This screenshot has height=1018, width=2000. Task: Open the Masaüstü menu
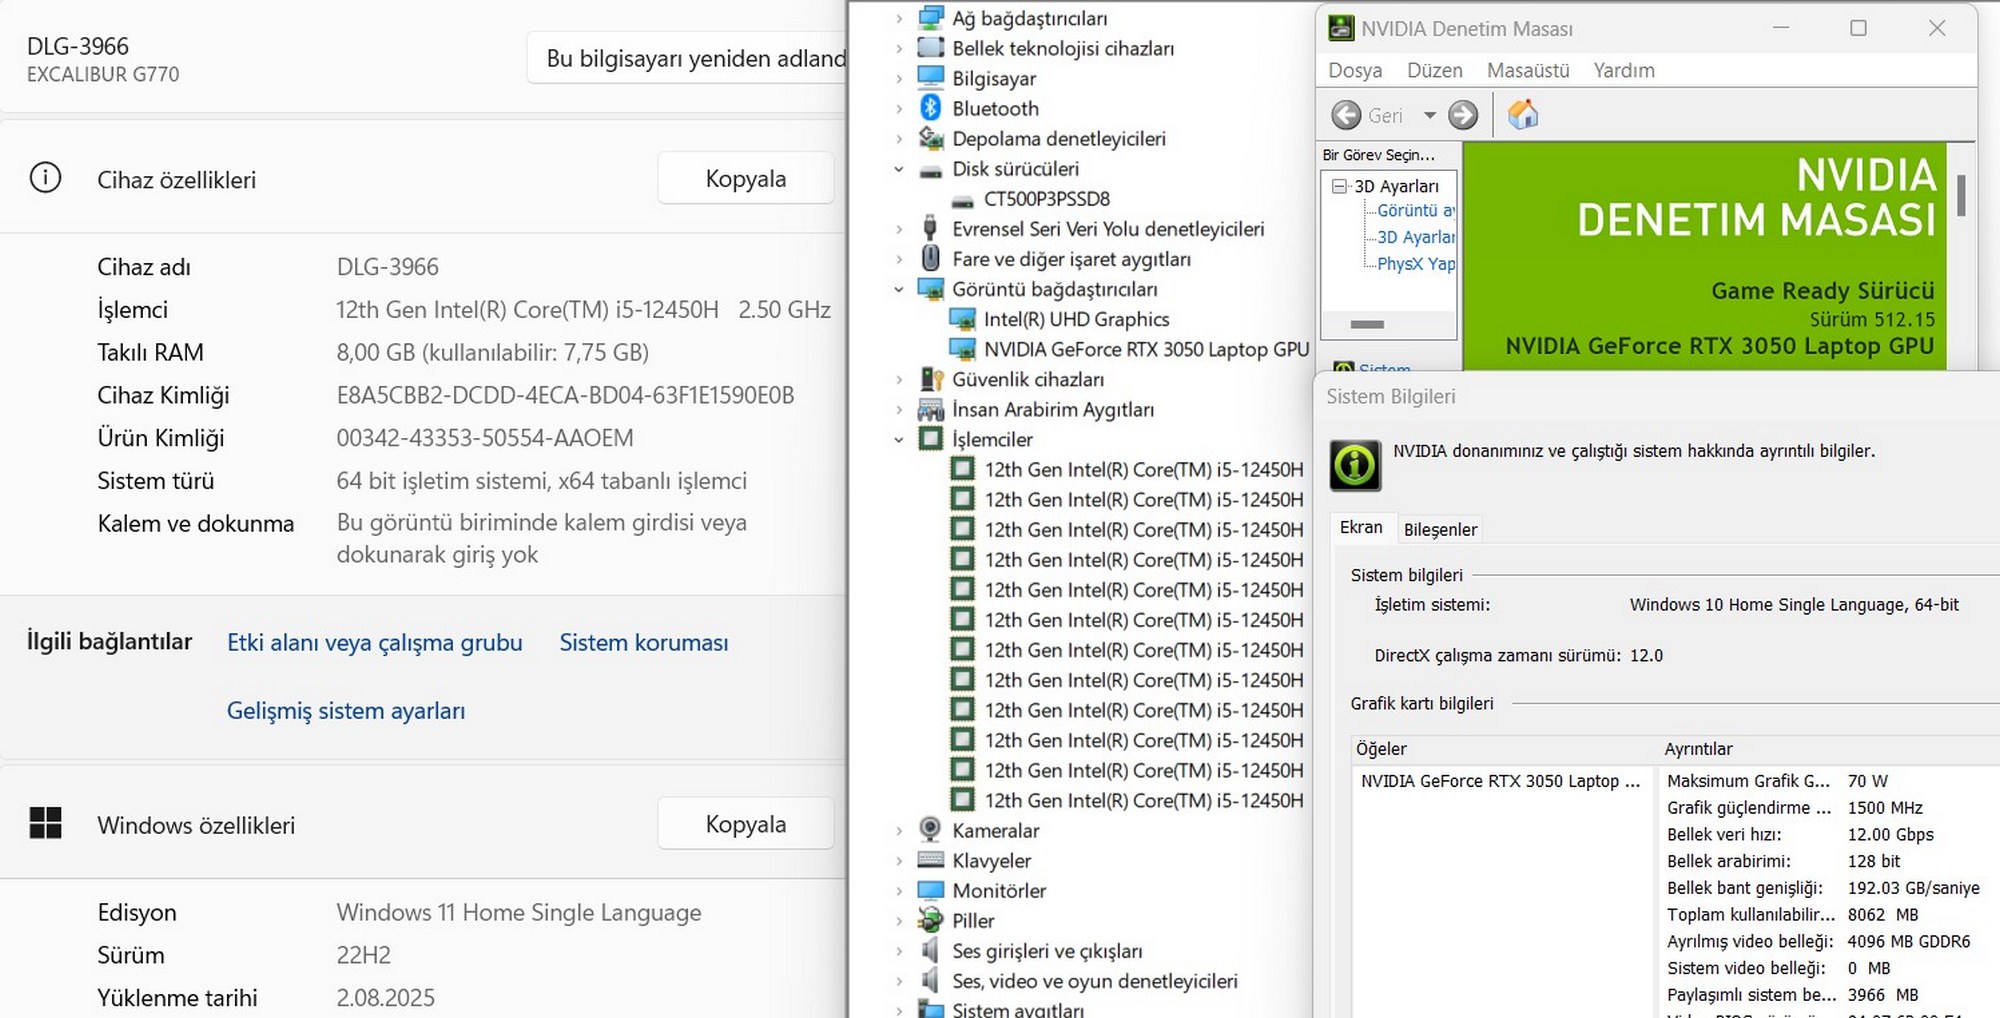(x=1527, y=70)
